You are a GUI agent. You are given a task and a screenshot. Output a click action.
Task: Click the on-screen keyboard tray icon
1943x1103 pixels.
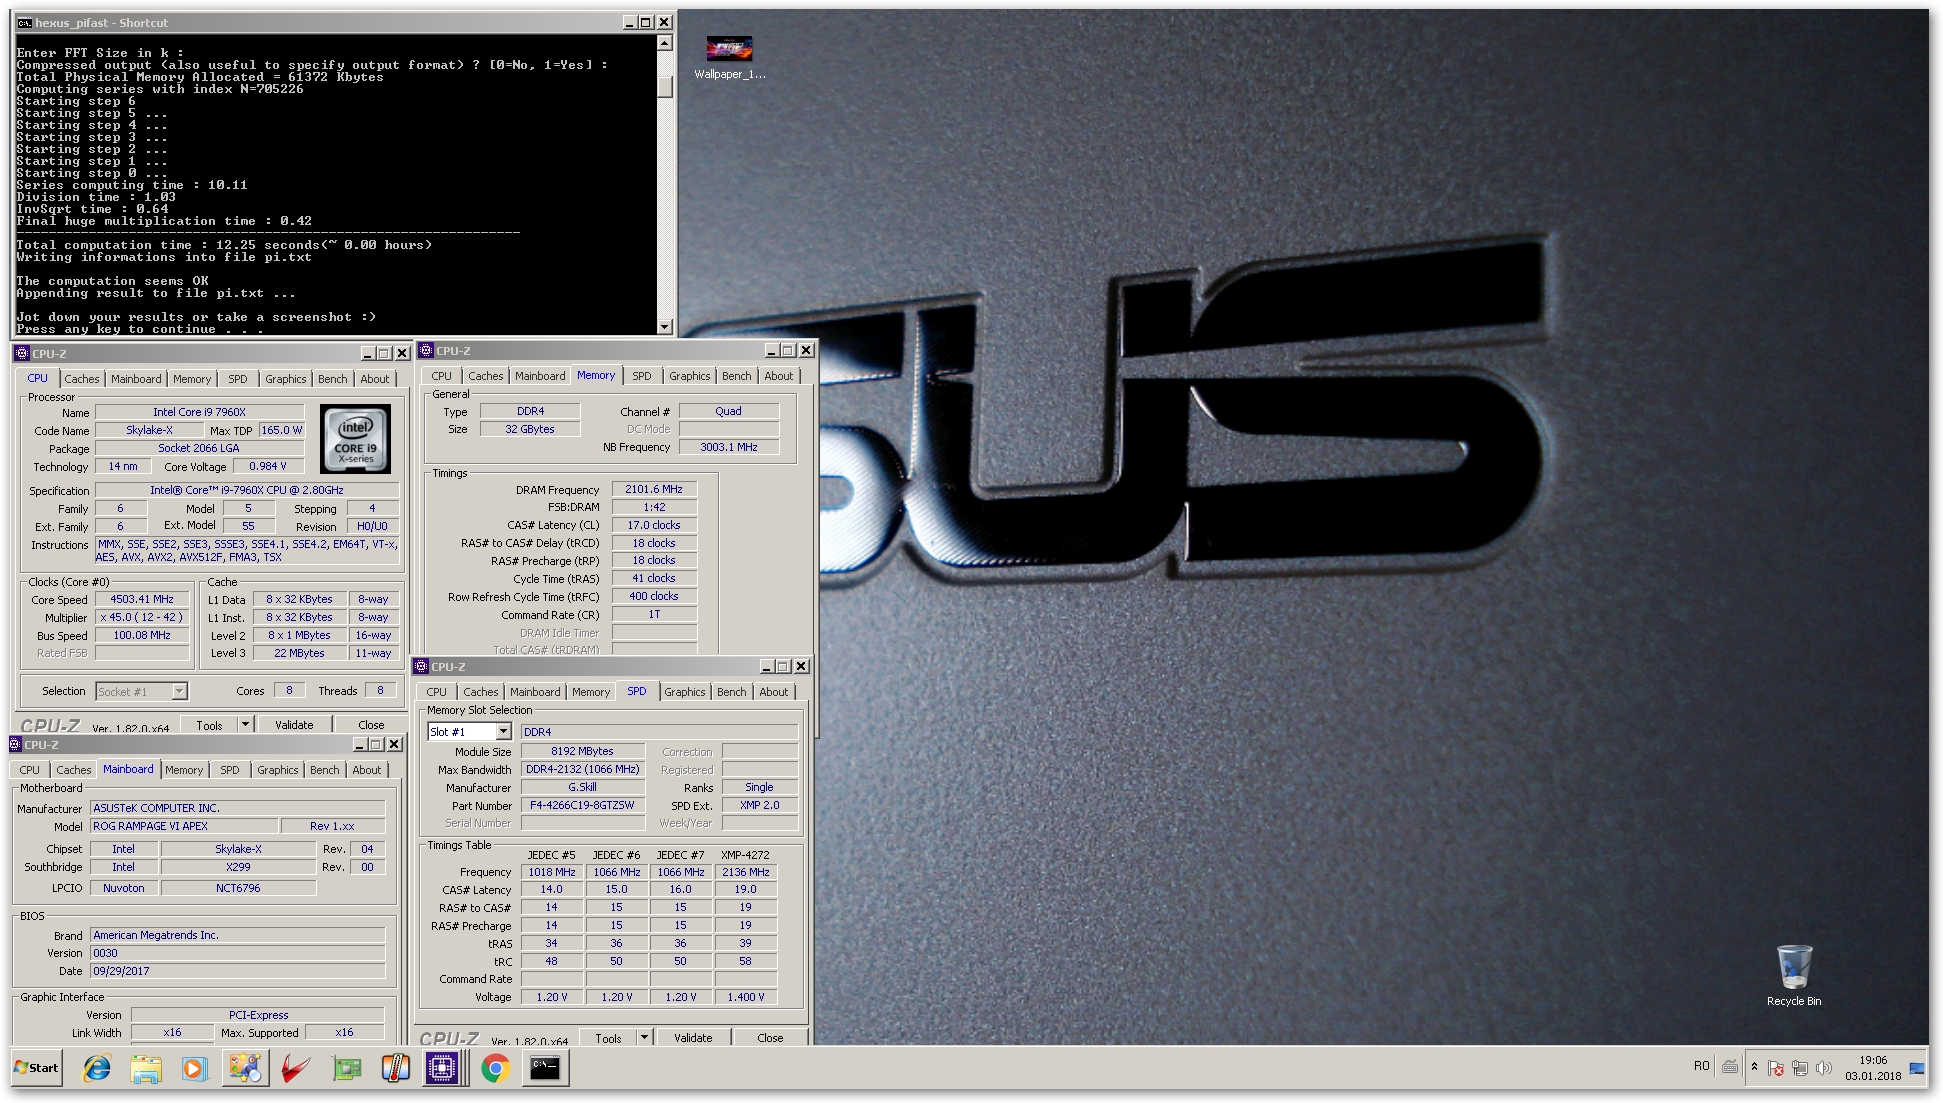click(x=1730, y=1067)
